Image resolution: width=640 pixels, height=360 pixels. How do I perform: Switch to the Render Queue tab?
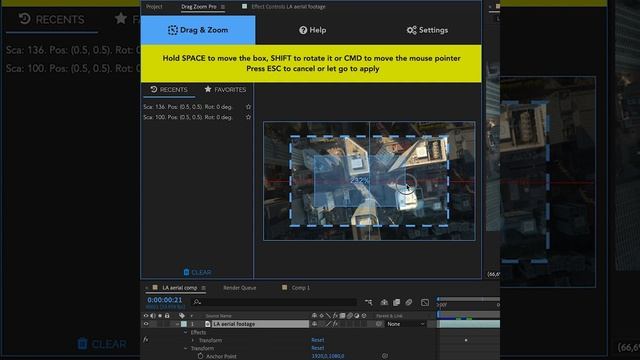(x=240, y=288)
